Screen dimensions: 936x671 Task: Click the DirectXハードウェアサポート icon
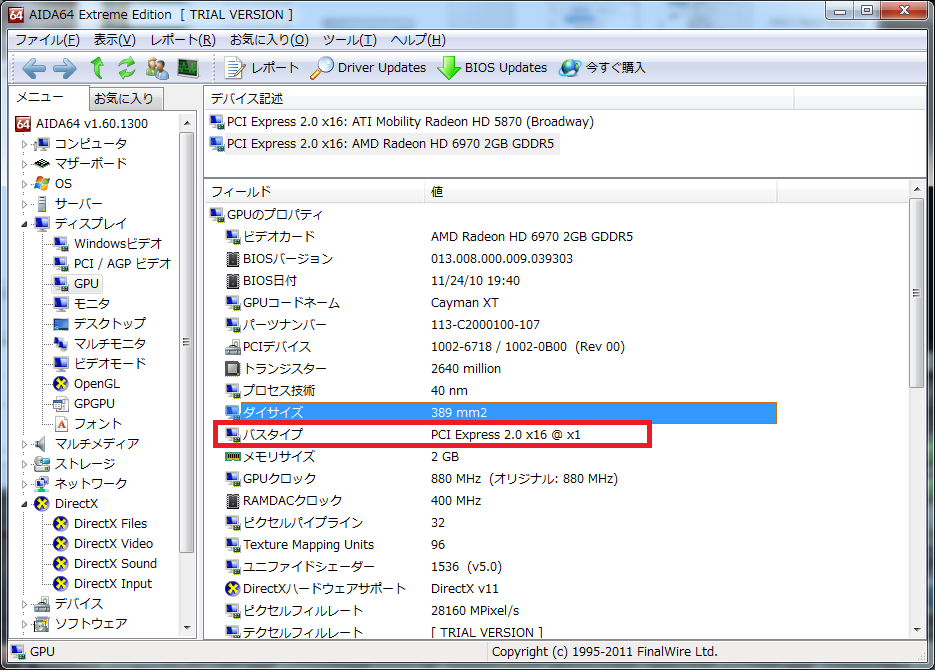pyautogui.click(x=233, y=589)
